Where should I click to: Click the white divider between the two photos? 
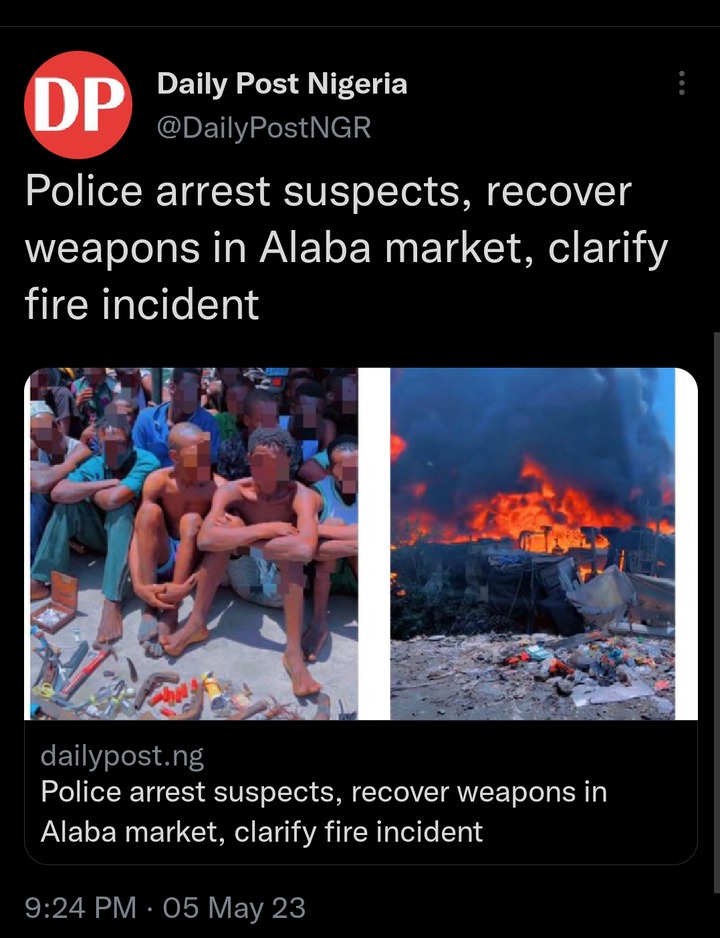[374, 543]
